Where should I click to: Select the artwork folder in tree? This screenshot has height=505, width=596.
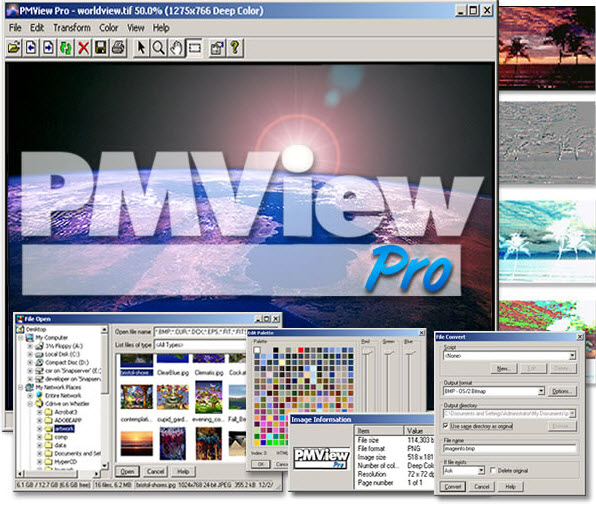click(64, 429)
